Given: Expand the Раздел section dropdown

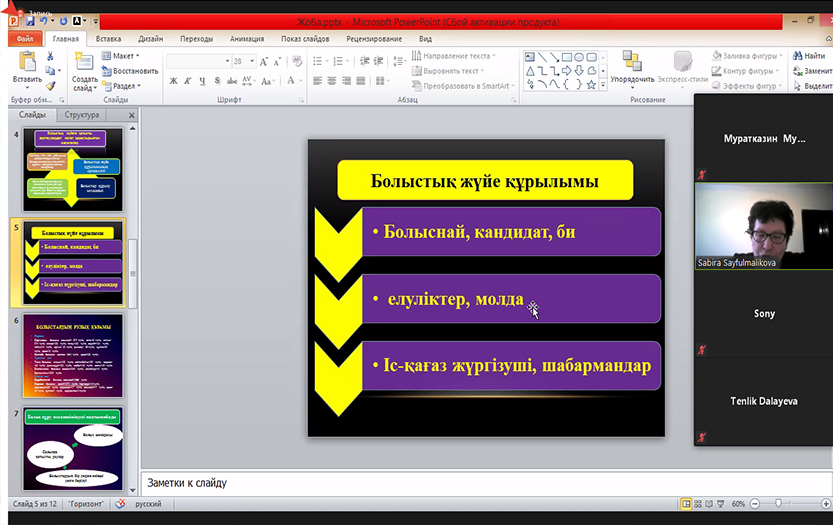Looking at the screenshot, I should pos(124,86).
